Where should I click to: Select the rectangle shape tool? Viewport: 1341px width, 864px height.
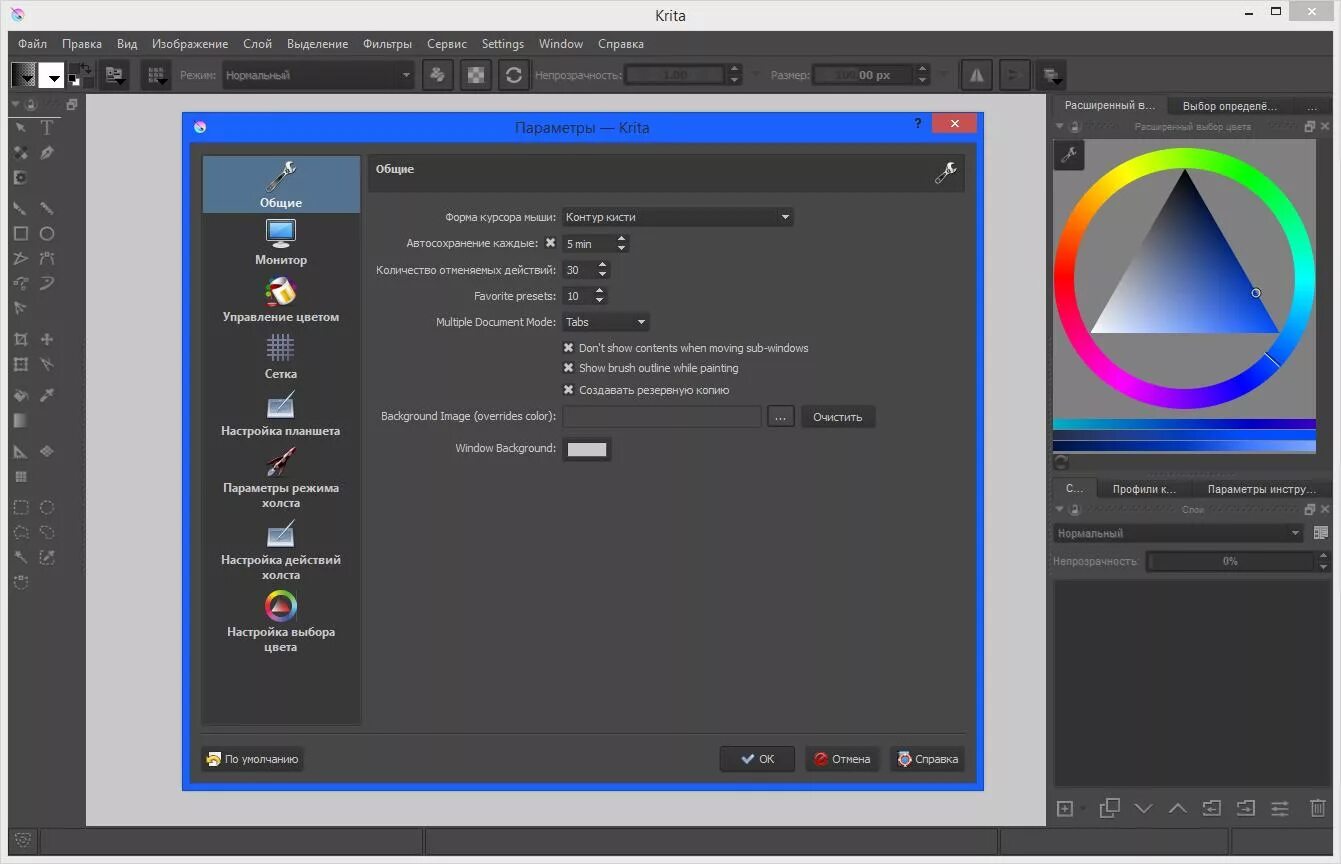(20, 233)
